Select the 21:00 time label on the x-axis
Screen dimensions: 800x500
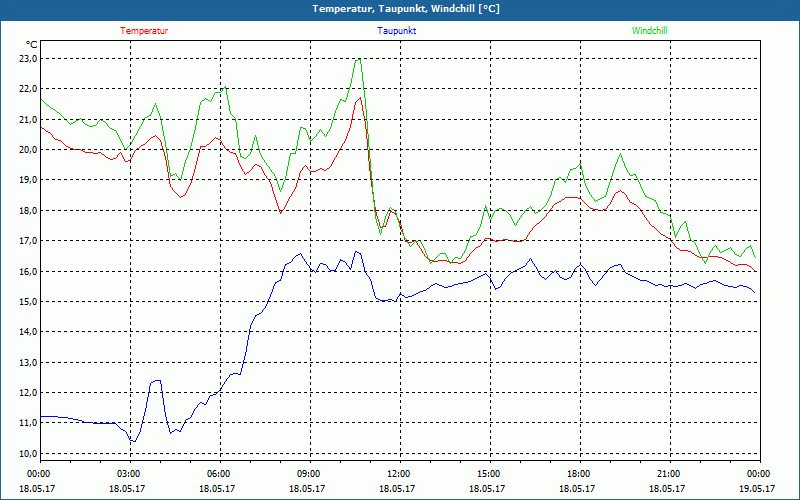tap(668, 474)
